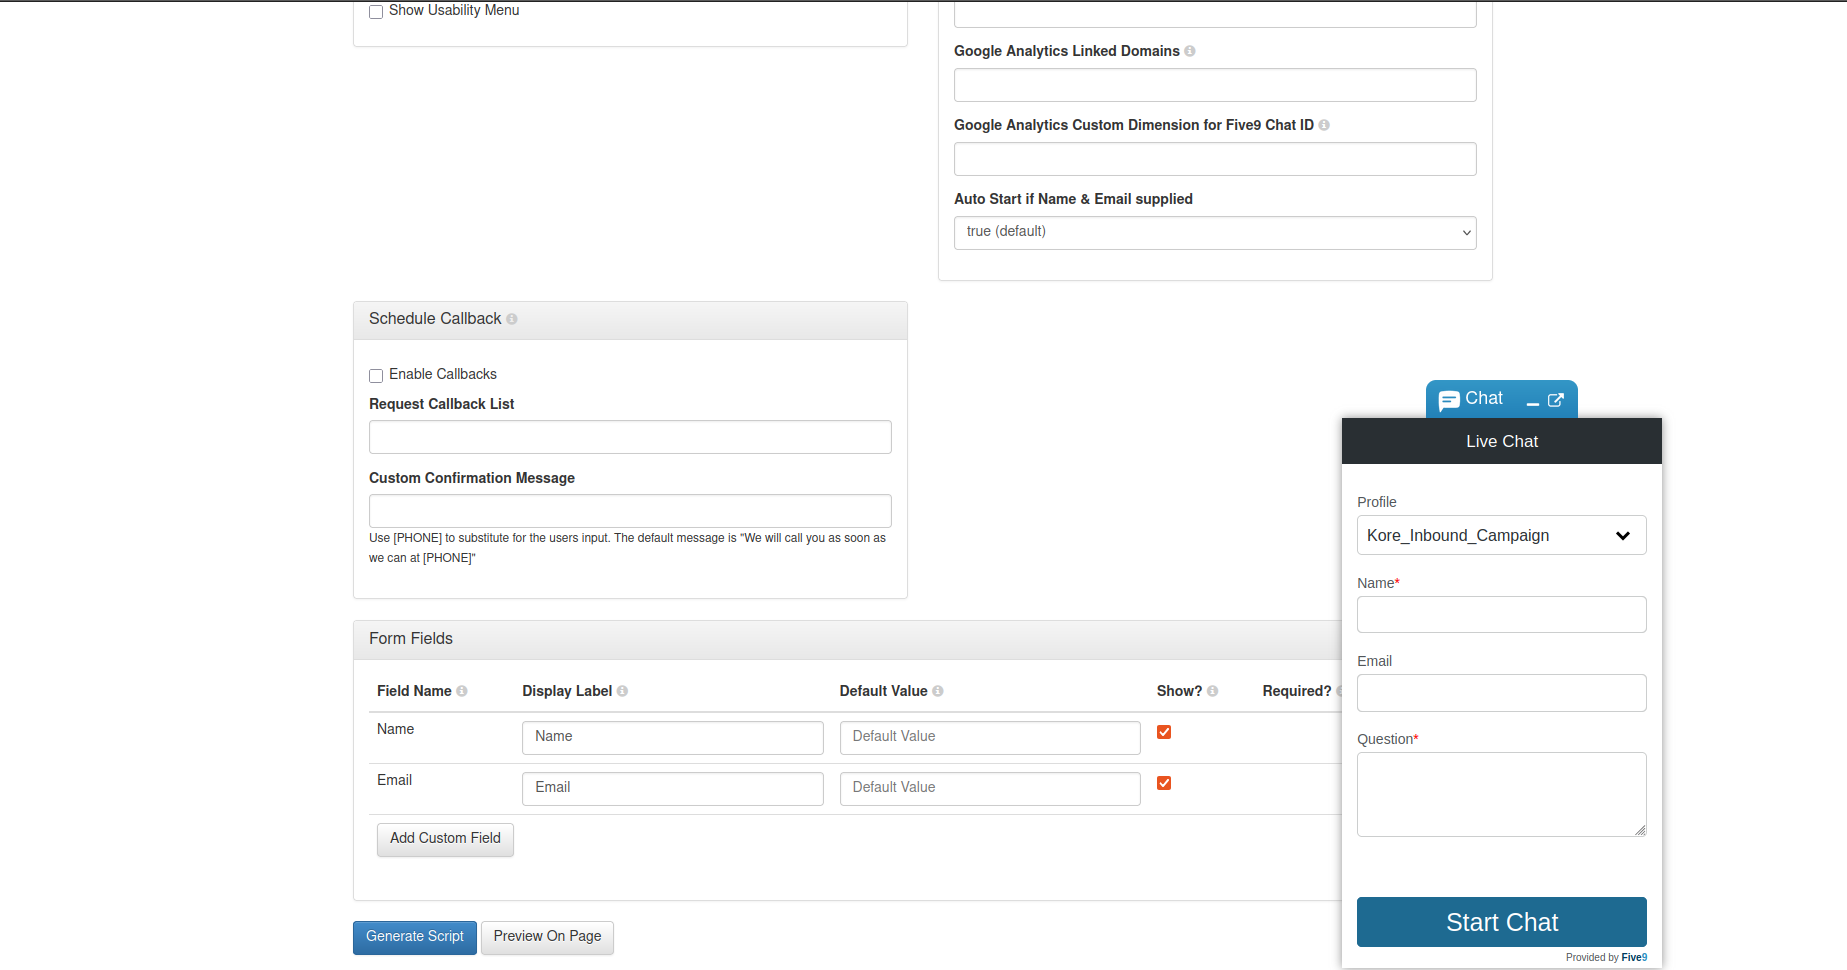
Task: Open the Auto Start if Name & Email dropdown
Action: [1215, 233]
